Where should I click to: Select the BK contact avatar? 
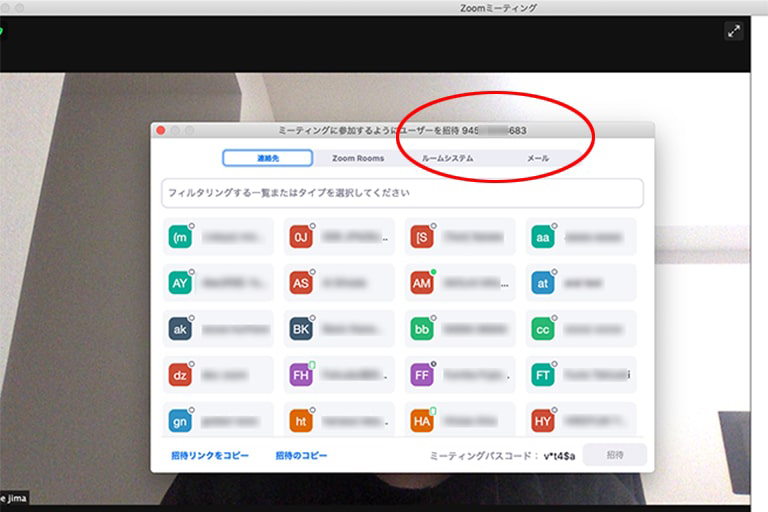point(301,329)
